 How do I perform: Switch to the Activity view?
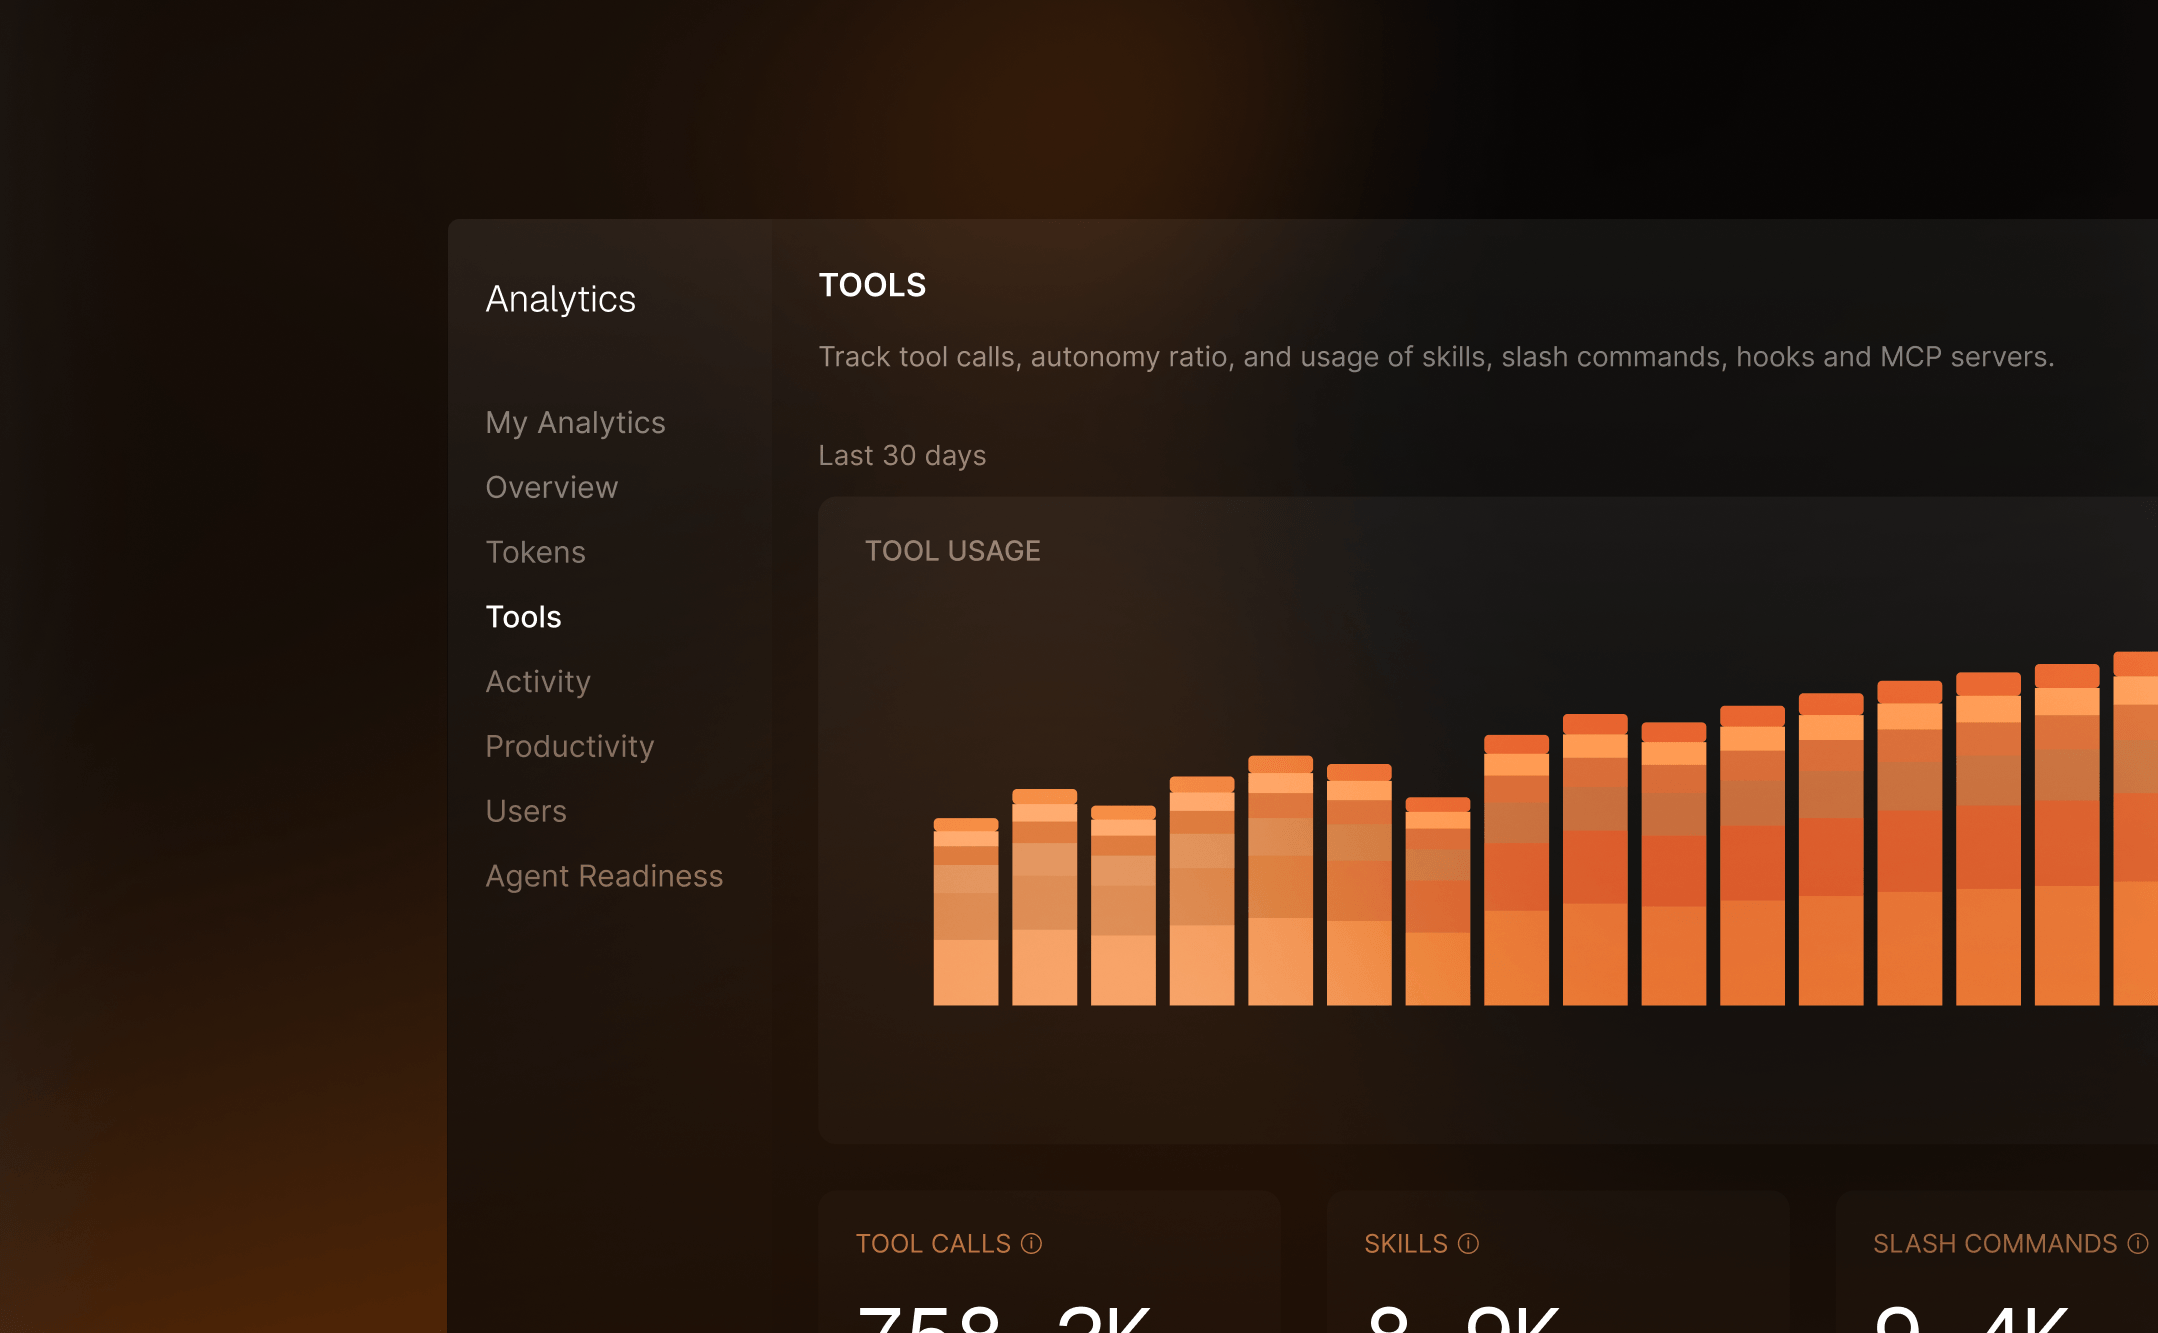click(x=538, y=681)
